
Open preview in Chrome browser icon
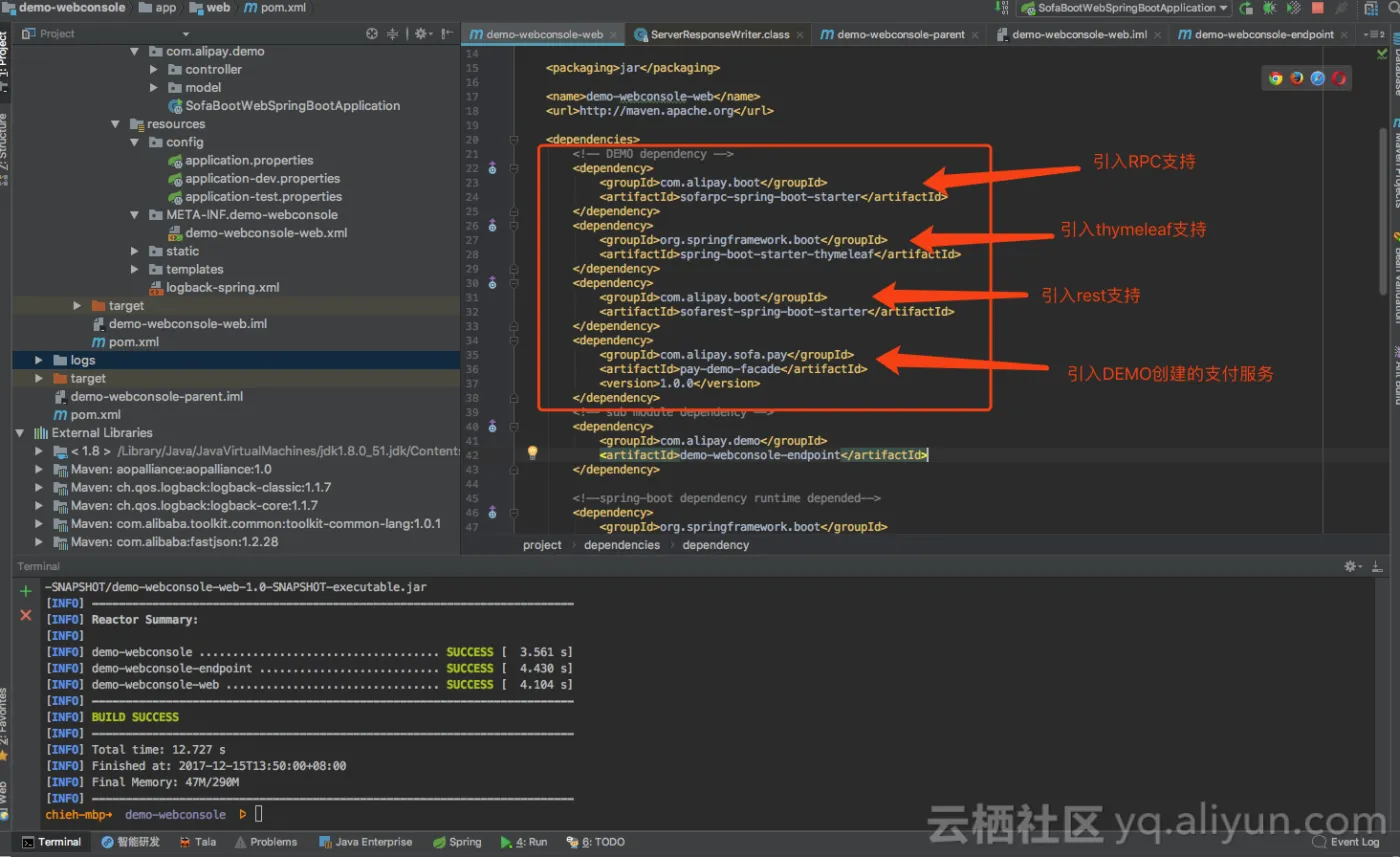coord(1276,78)
